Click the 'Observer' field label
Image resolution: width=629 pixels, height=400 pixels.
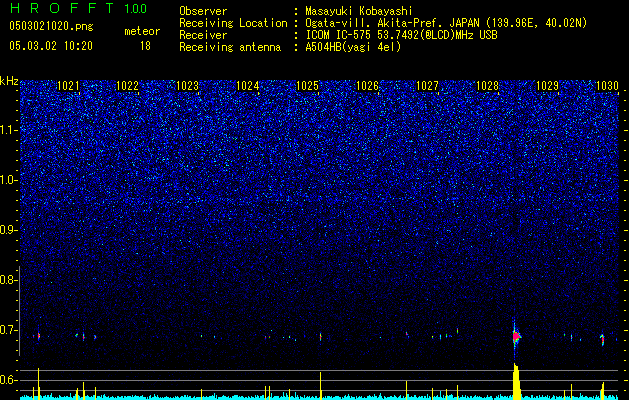pyautogui.click(x=203, y=11)
